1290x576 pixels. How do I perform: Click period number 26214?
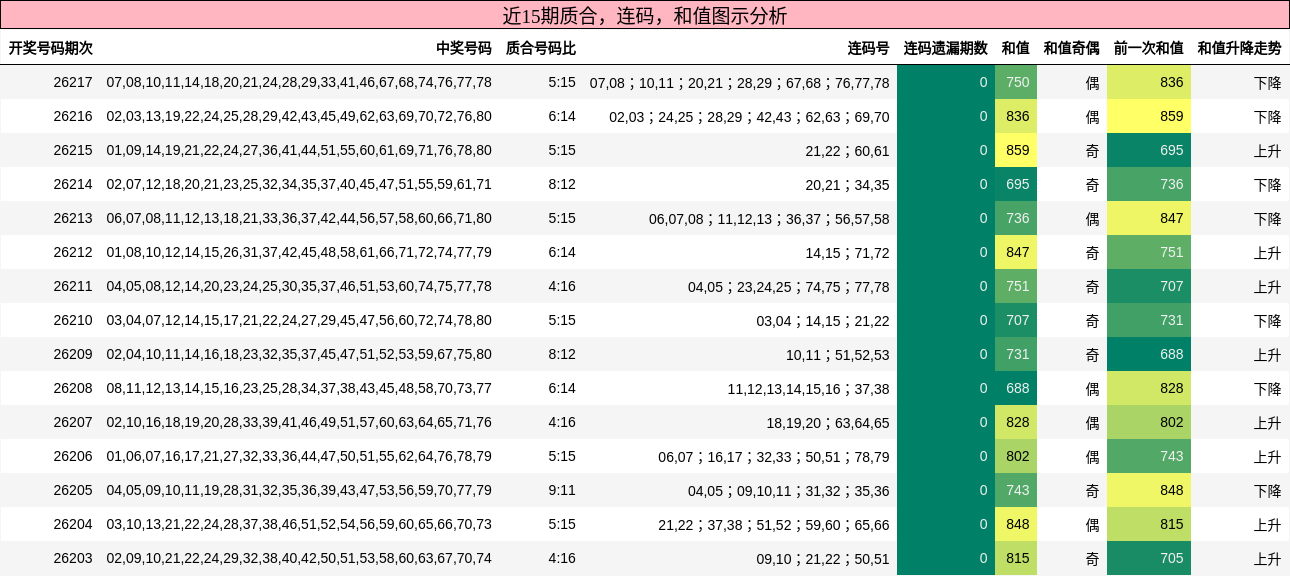(x=73, y=184)
